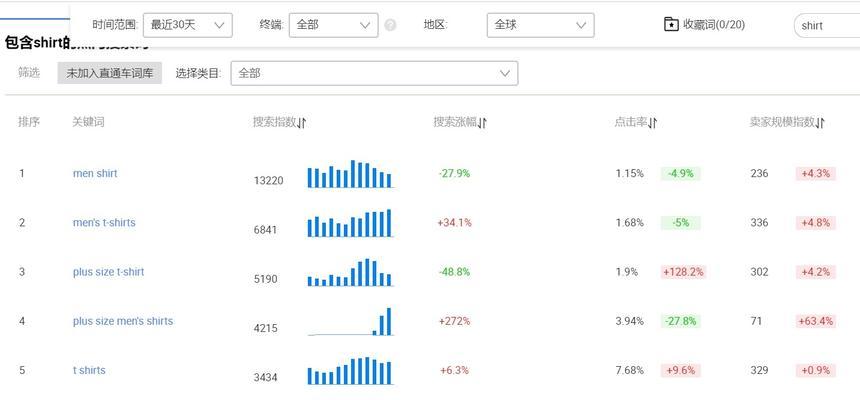The height and width of the screenshot is (400, 860).
Task: Click the 卖家规模指数 column header text
Action: pos(783,122)
